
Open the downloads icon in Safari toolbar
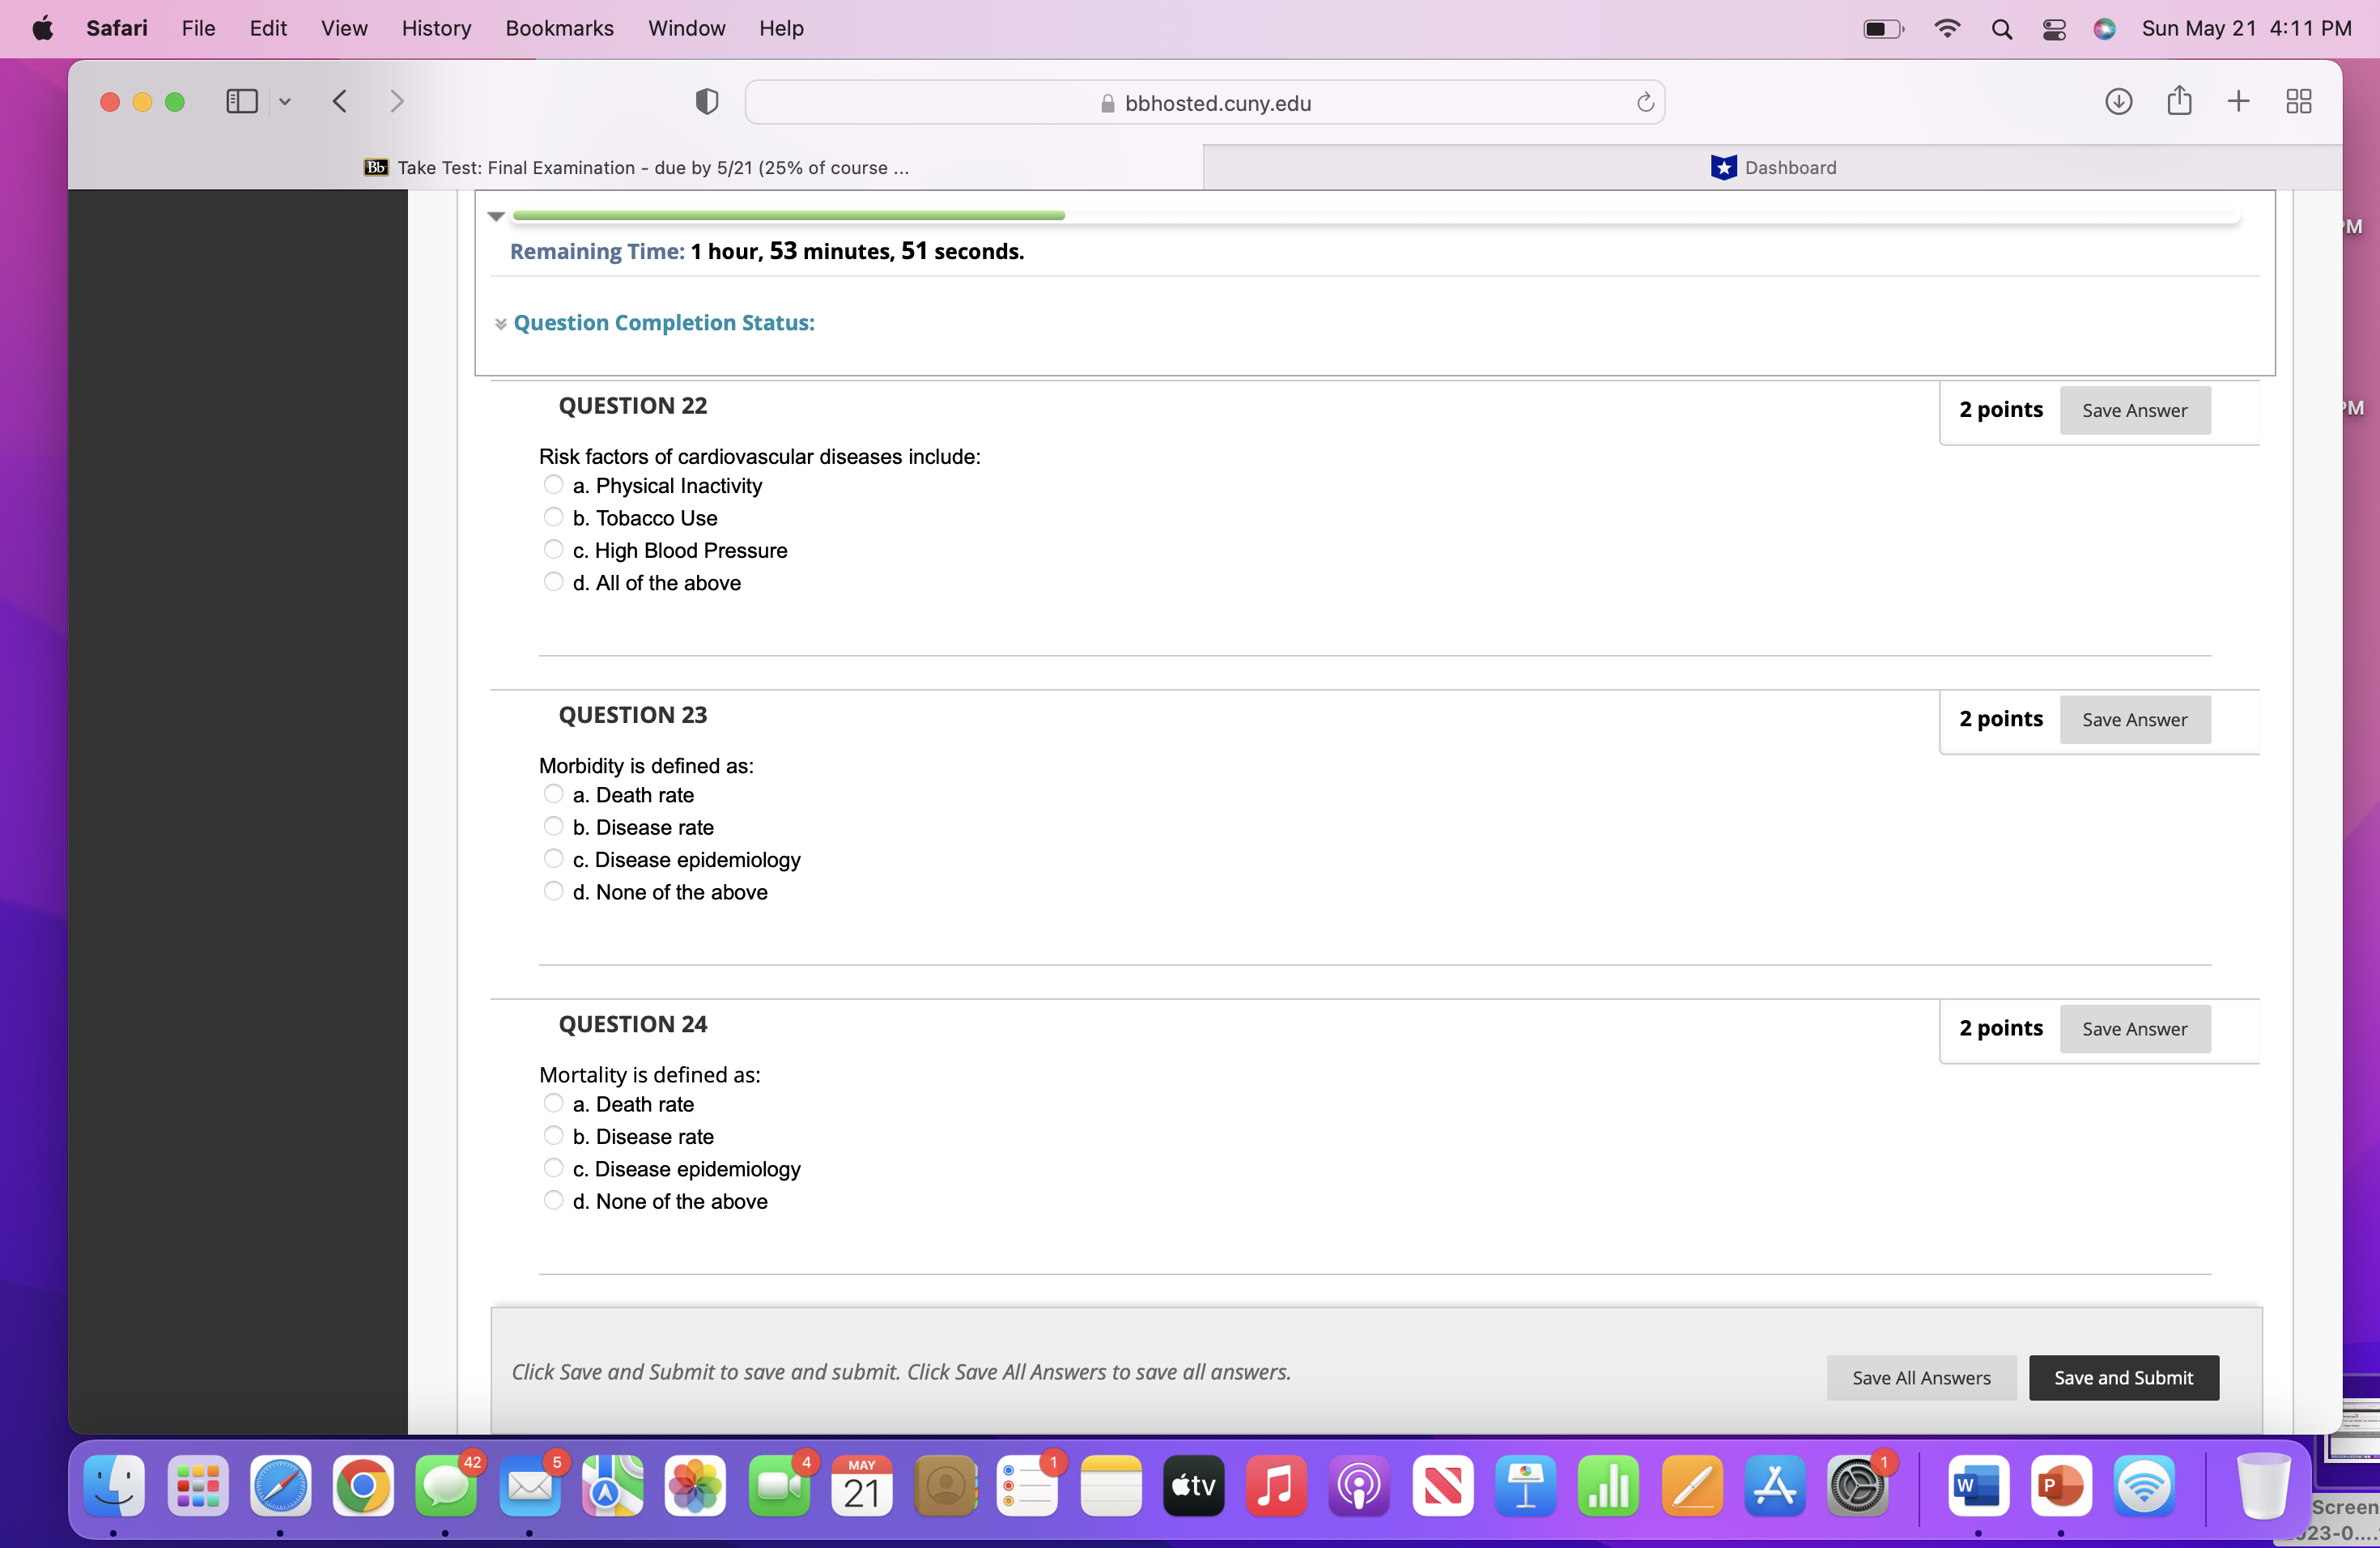click(2118, 101)
